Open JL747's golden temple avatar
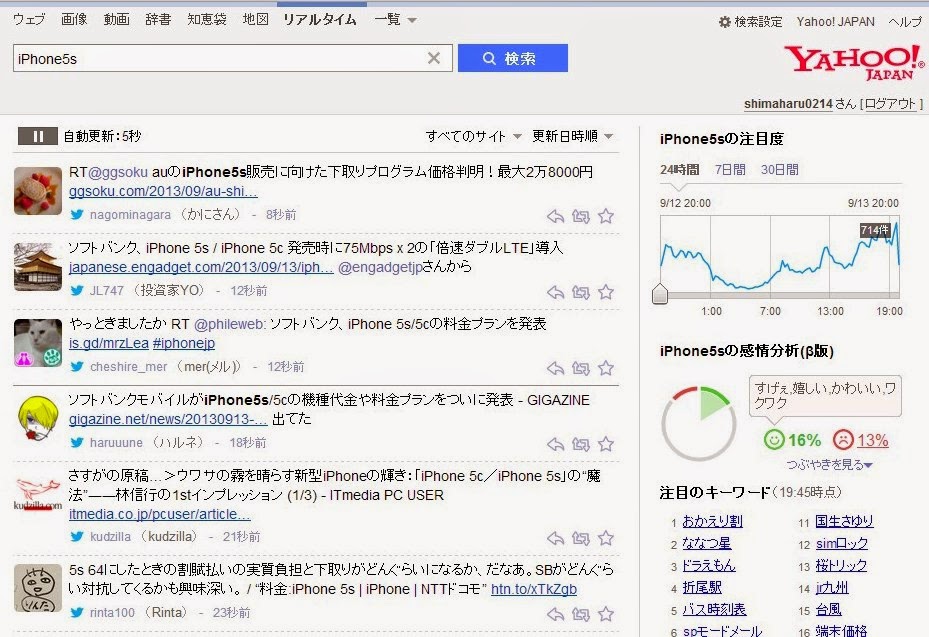Viewport: 929px width, 637px height. tap(38, 267)
